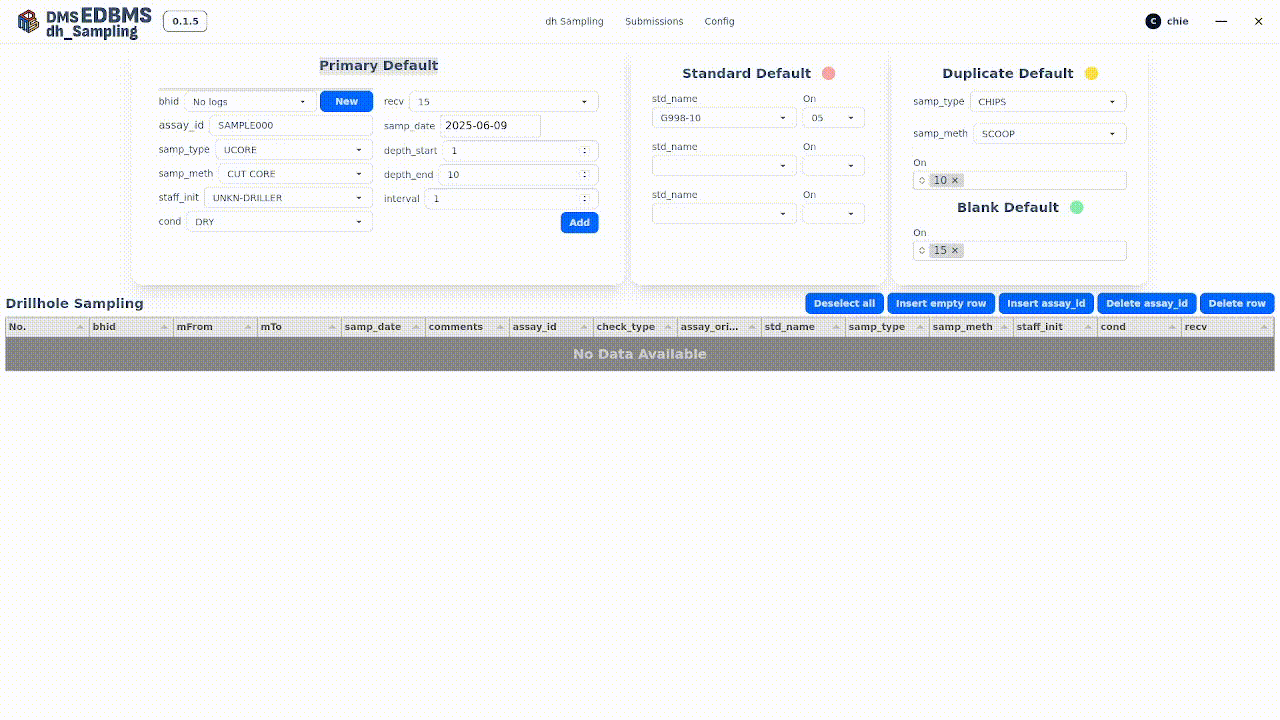
Task: Click the interval field spinner arrows
Action: [x=585, y=199]
